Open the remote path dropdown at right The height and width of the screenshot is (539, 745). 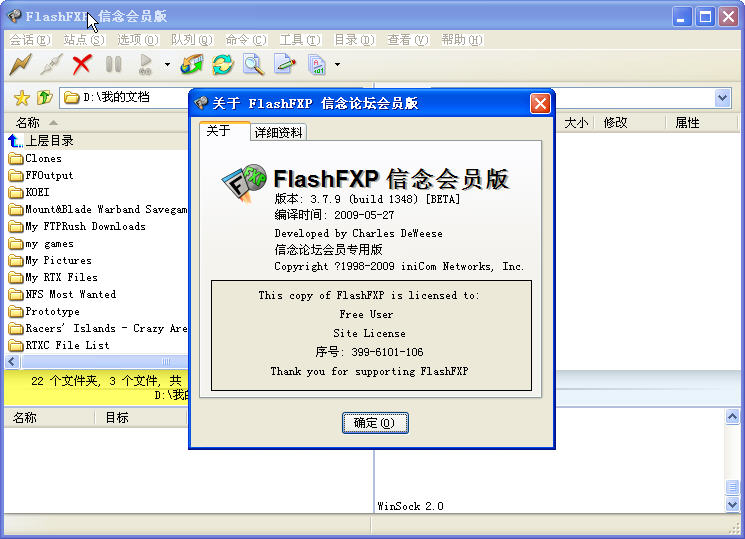pyautogui.click(x=722, y=97)
